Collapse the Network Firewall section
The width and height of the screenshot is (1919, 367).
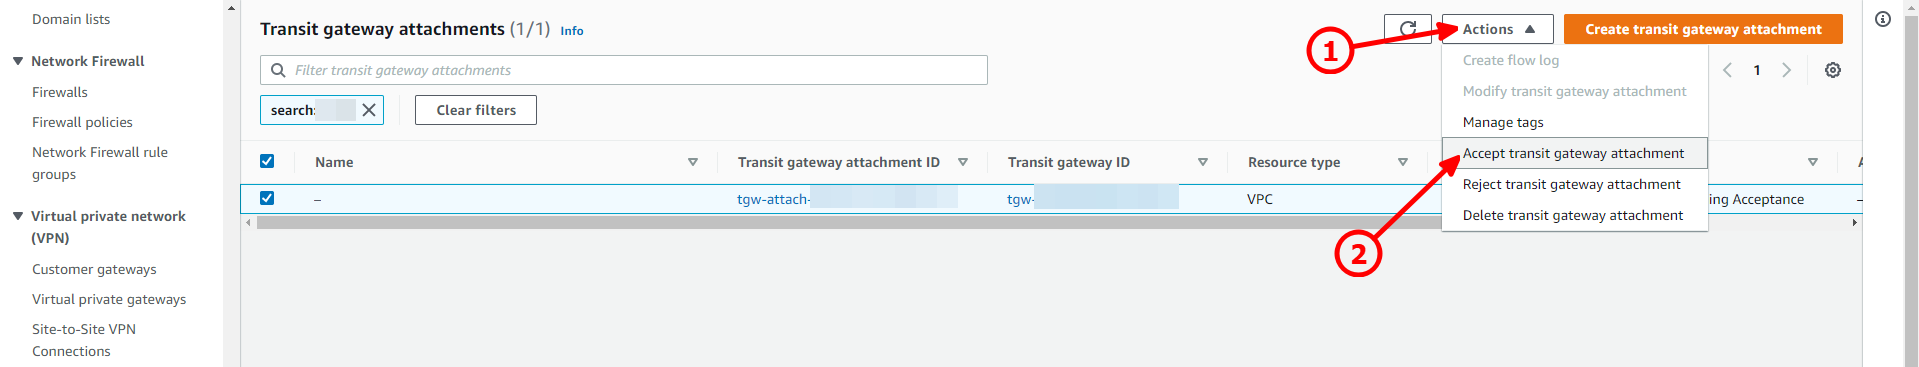coord(18,61)
